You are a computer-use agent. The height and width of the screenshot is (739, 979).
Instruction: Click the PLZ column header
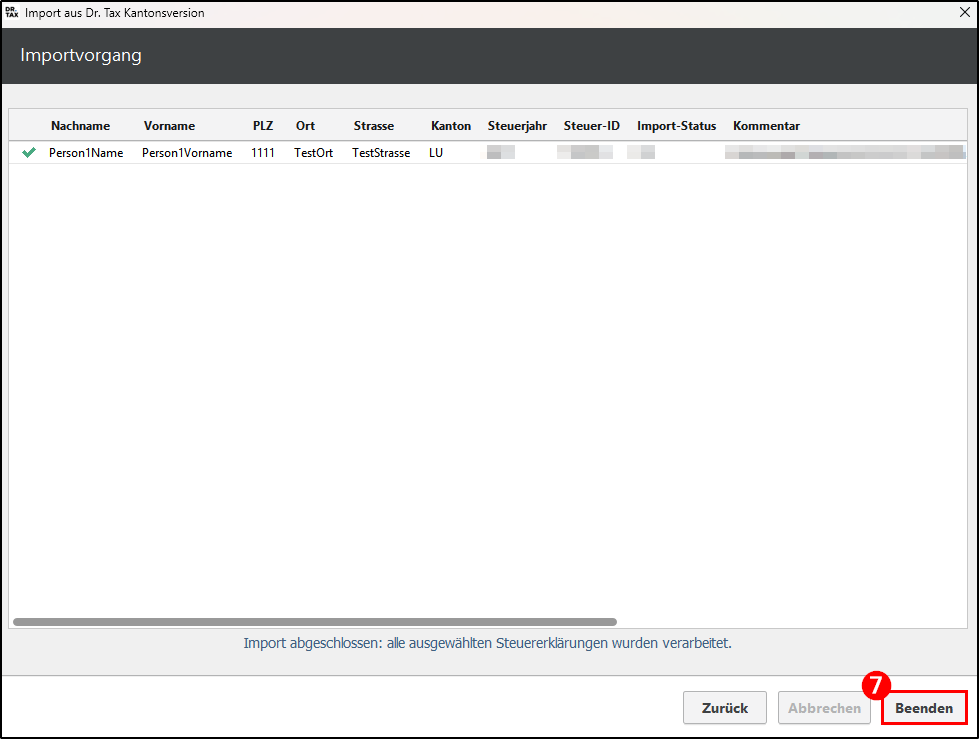[262, 126]
